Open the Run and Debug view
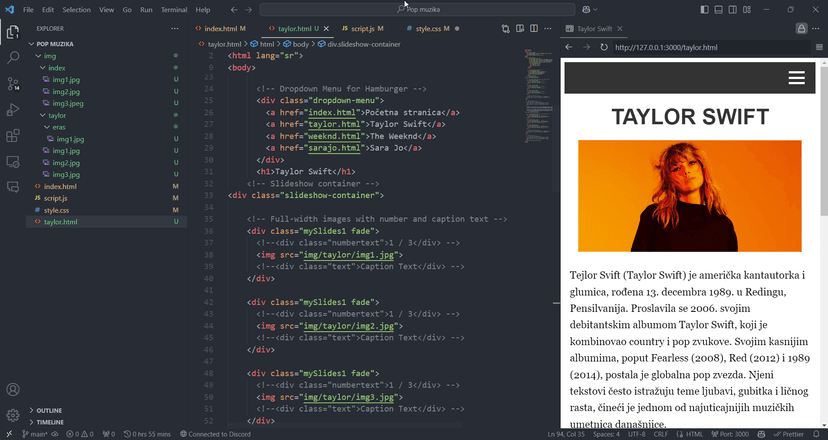This screenshot has width=828, height=440. 13,110
